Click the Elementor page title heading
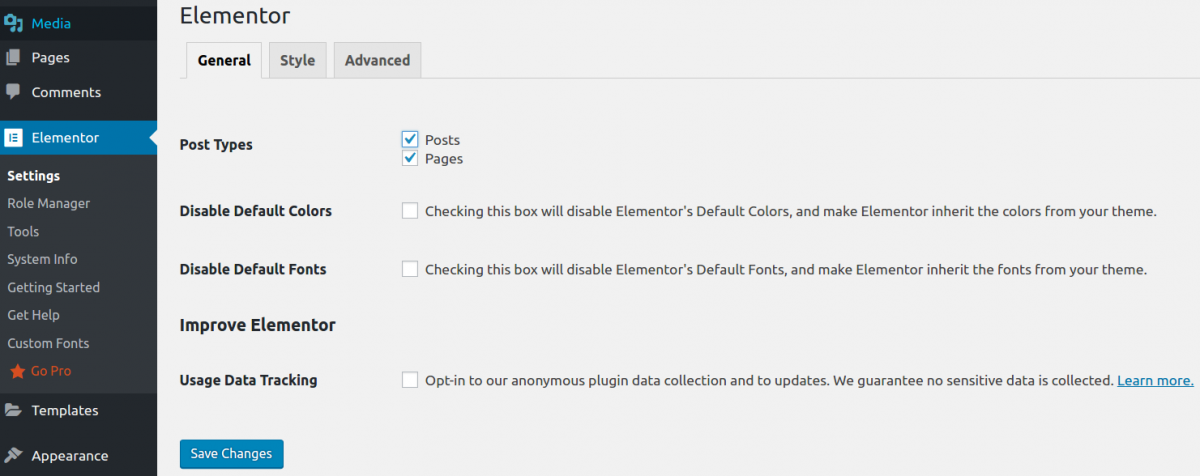The width and height of the screenshot is (1200, 476). (x=235, y=15)
